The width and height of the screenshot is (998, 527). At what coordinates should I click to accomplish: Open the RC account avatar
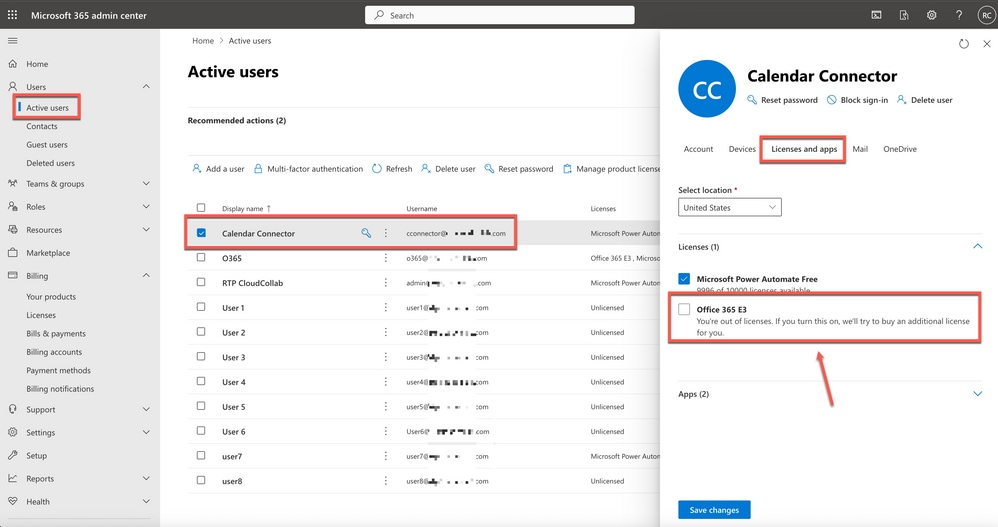(x=986, y=15)
